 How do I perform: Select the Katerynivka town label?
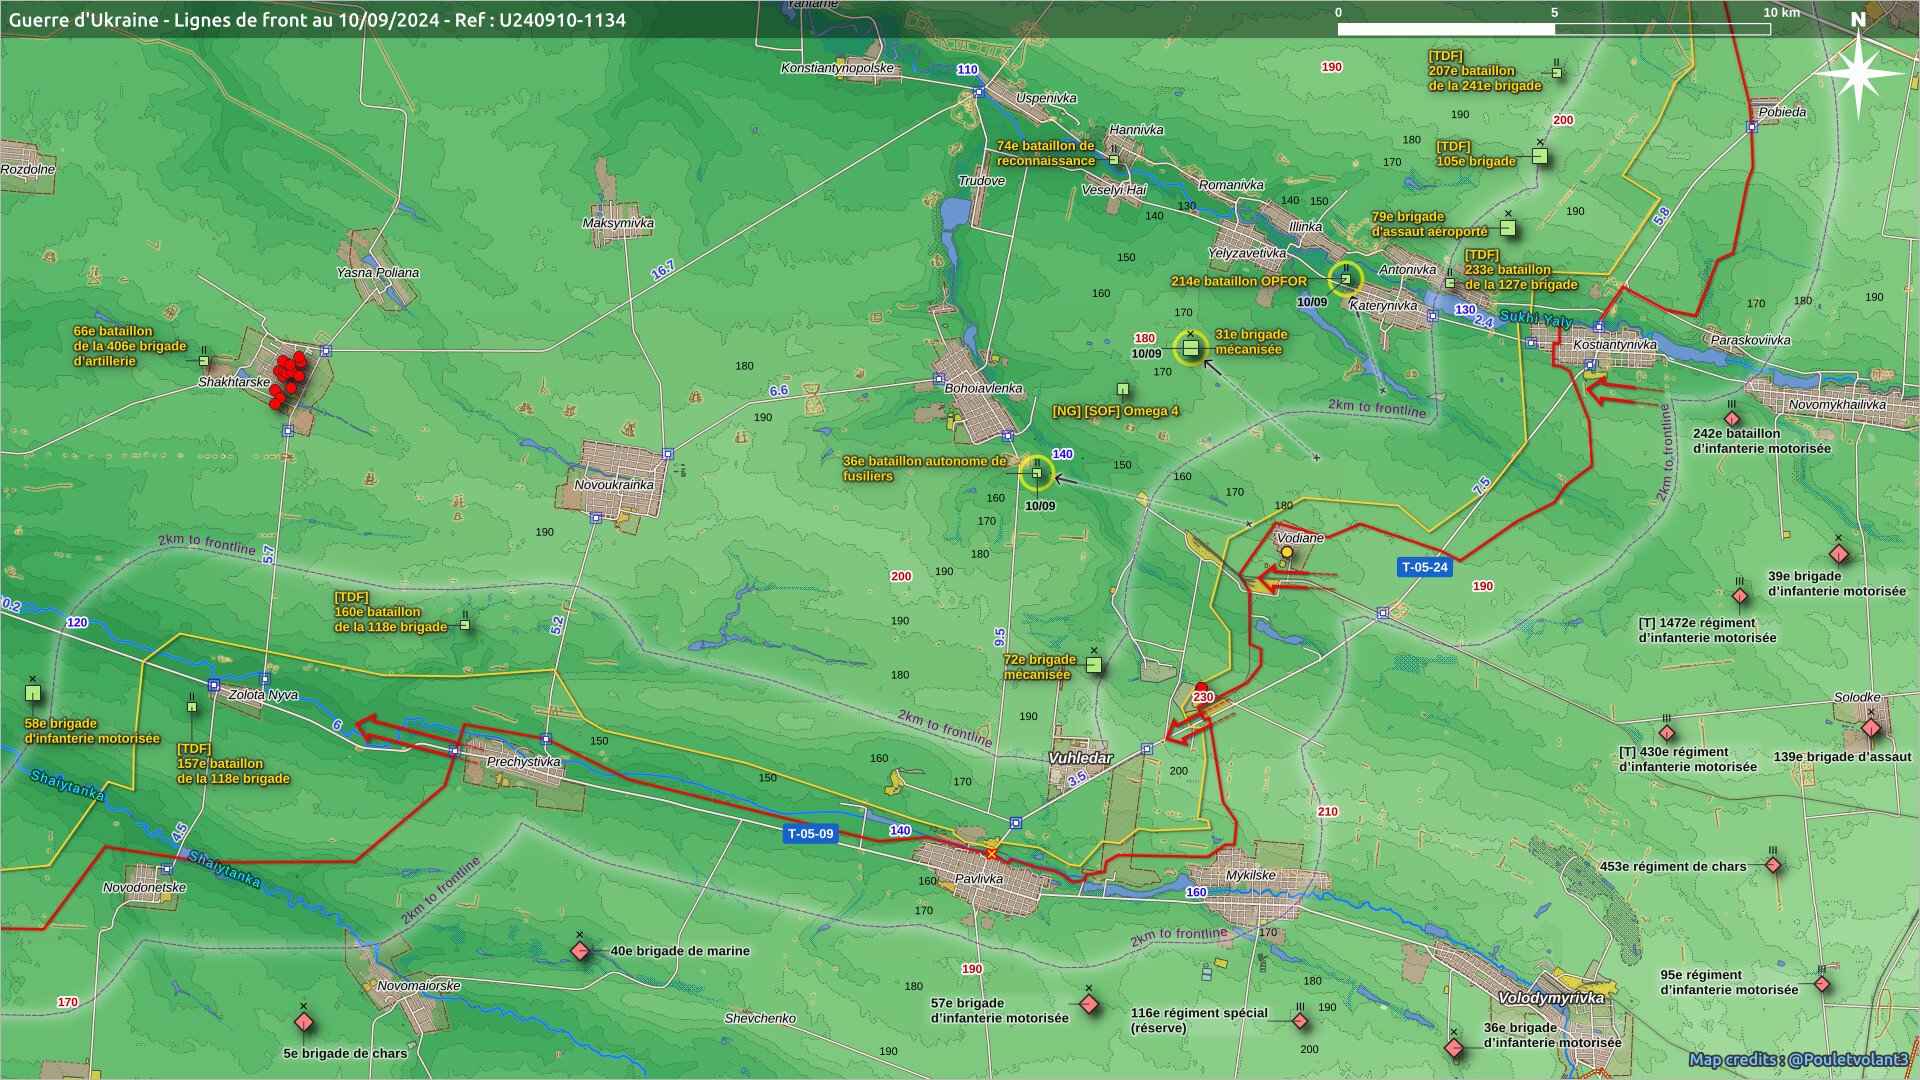pyautogui.click(x=1384, y=306)
